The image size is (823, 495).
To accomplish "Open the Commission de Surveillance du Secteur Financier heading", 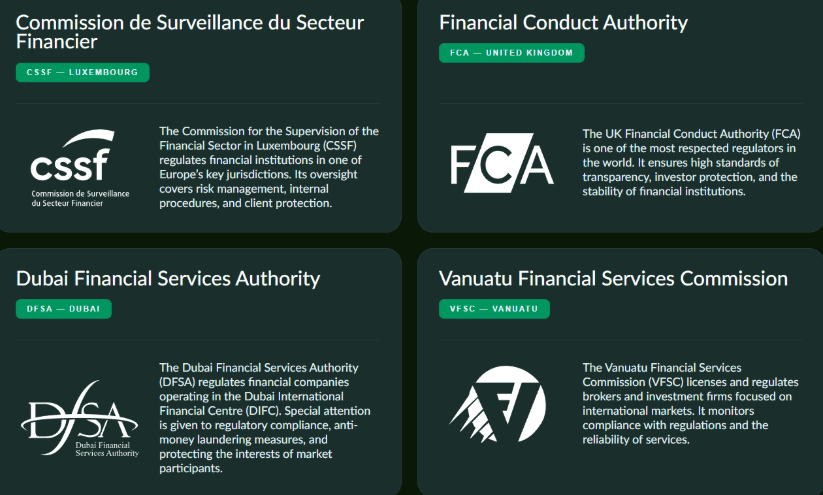I will point(190,33).
